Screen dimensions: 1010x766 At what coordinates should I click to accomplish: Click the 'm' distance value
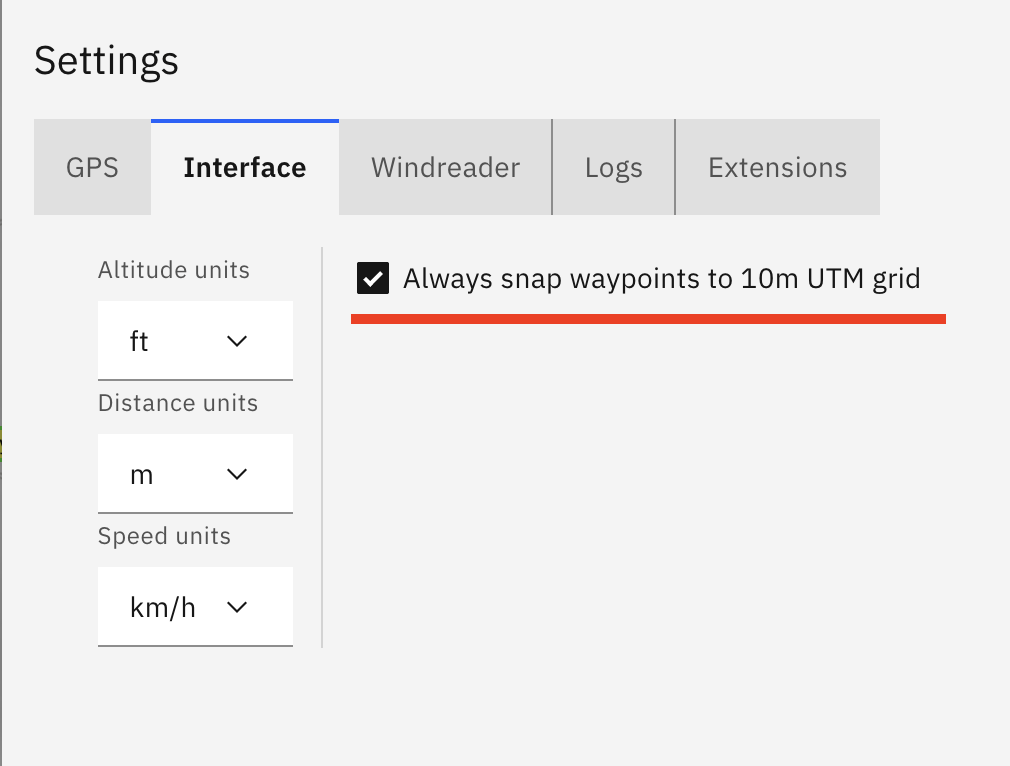[x=141, y=474]
